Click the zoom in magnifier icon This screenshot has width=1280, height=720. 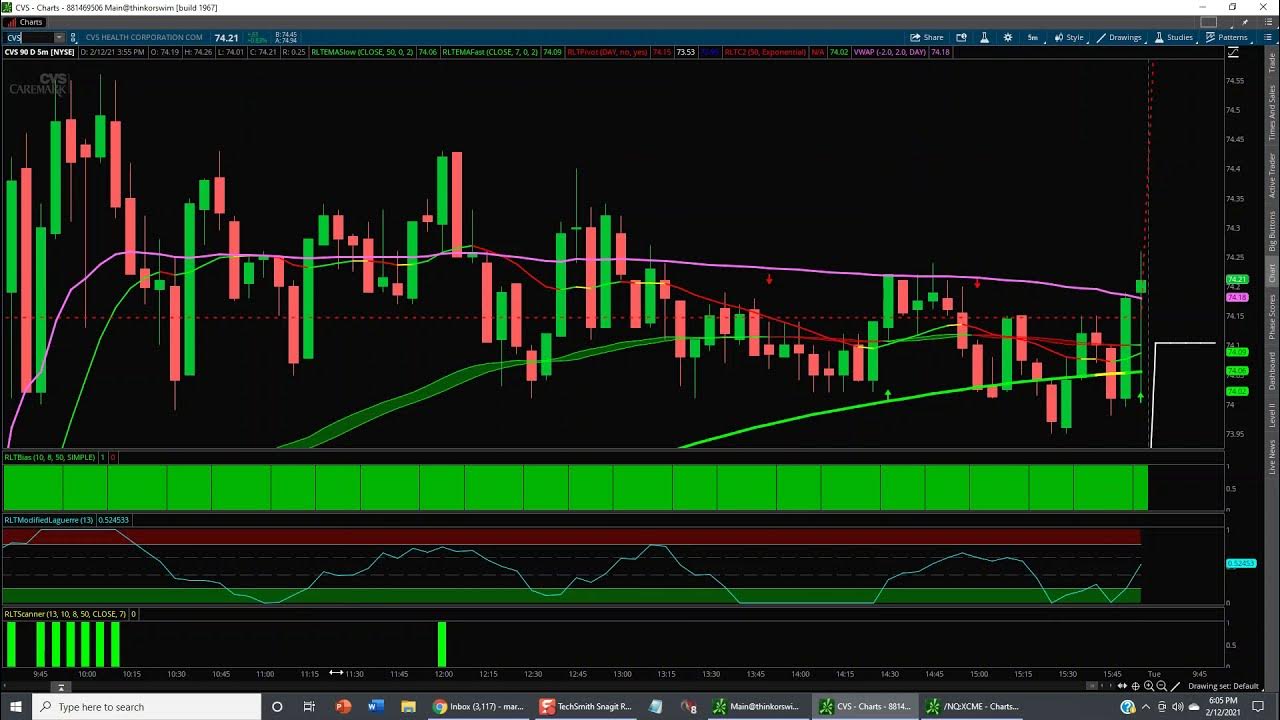click(x=1149, y=686)
